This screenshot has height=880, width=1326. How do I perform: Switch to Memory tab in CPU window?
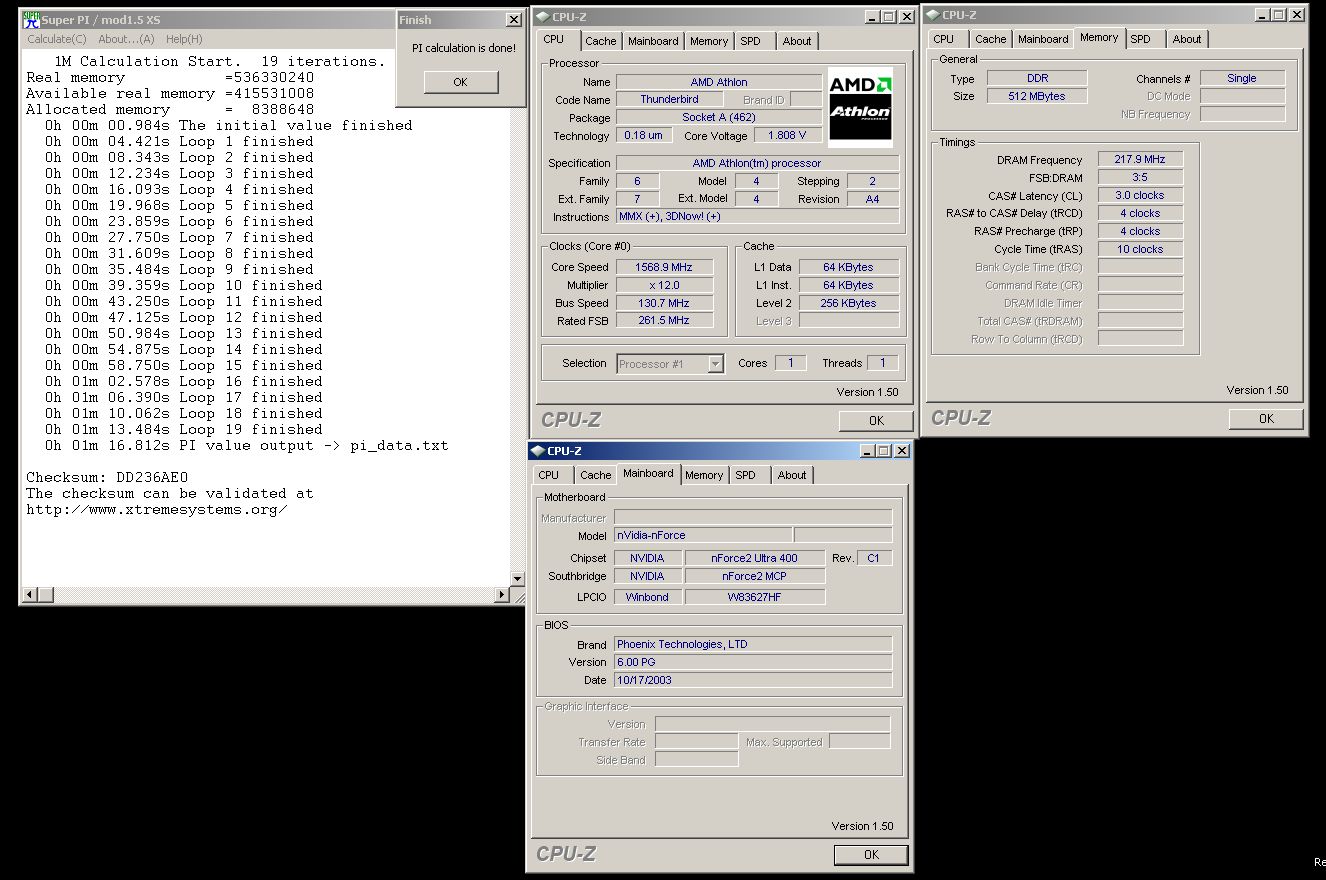[708, 41]
